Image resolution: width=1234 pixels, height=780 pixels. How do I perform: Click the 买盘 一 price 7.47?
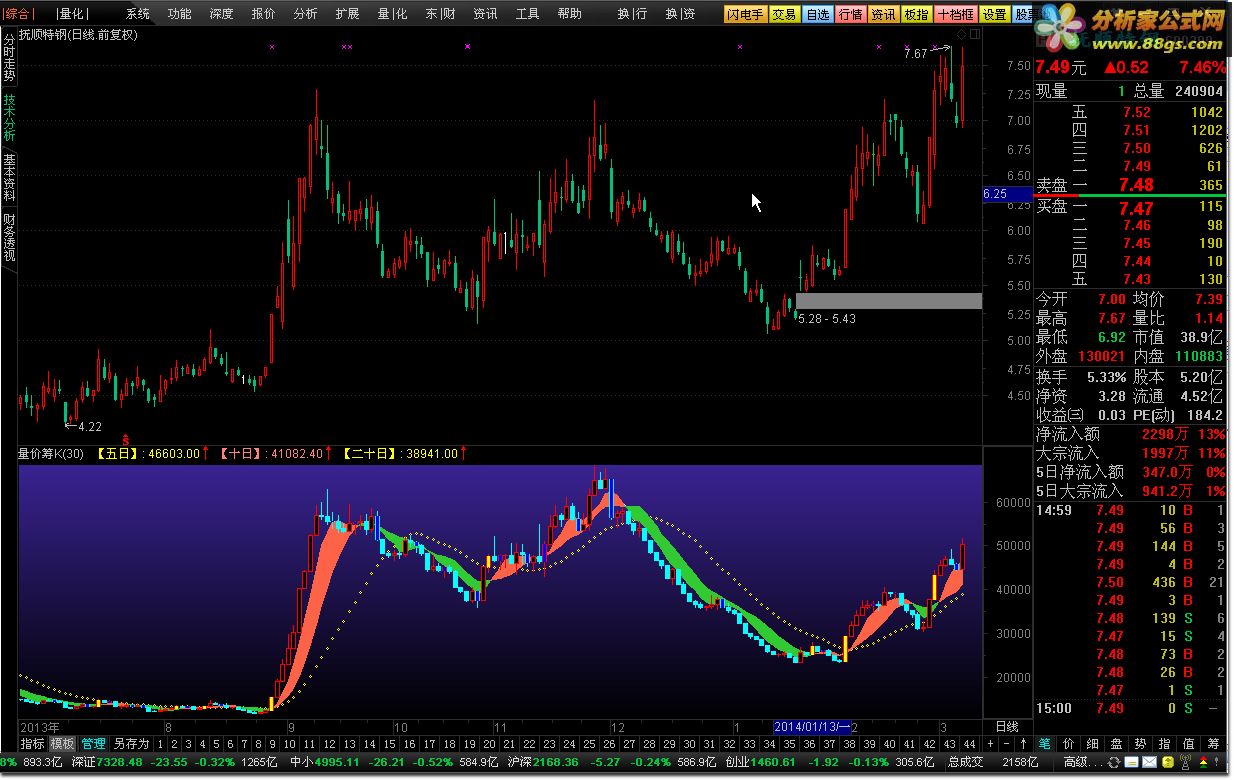(1136, 208)
